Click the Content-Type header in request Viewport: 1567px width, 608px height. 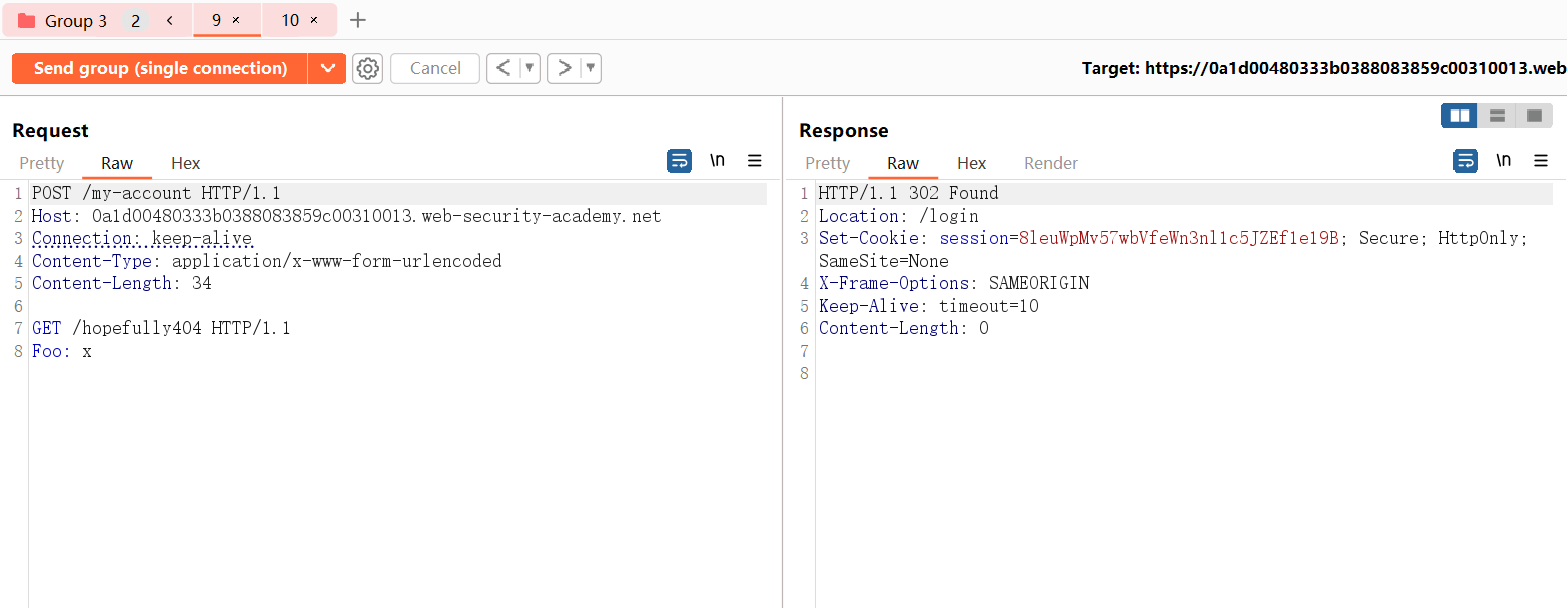266,261
